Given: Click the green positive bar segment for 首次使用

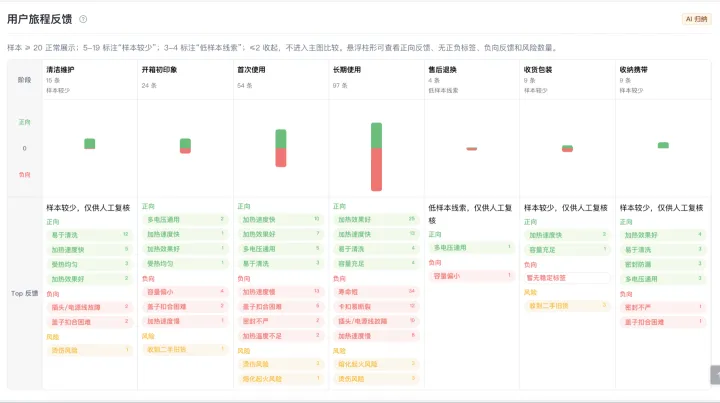Looking at the screenshot, I should [x=281, y=139].
